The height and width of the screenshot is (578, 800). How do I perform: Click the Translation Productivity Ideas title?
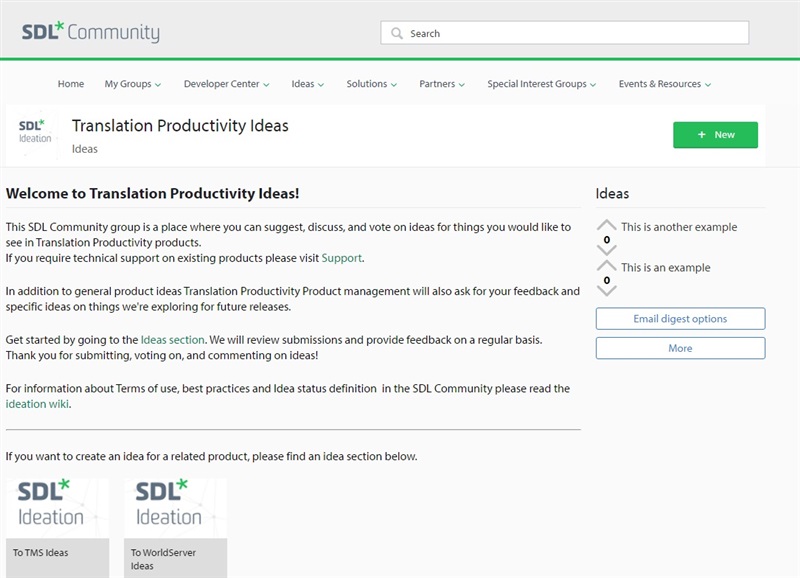(180, 125)
